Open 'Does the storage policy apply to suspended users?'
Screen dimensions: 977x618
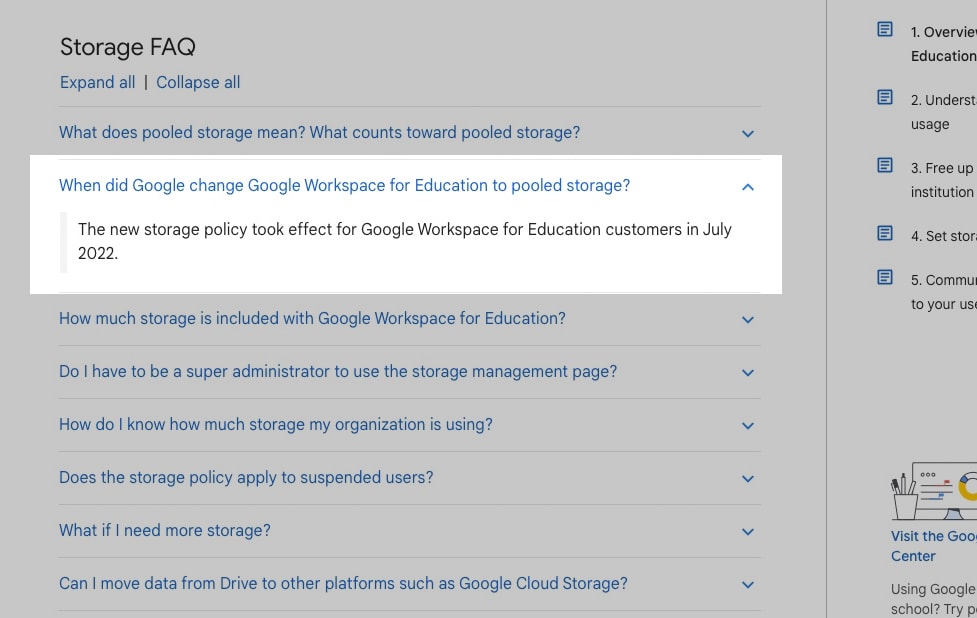pos(246,477)
